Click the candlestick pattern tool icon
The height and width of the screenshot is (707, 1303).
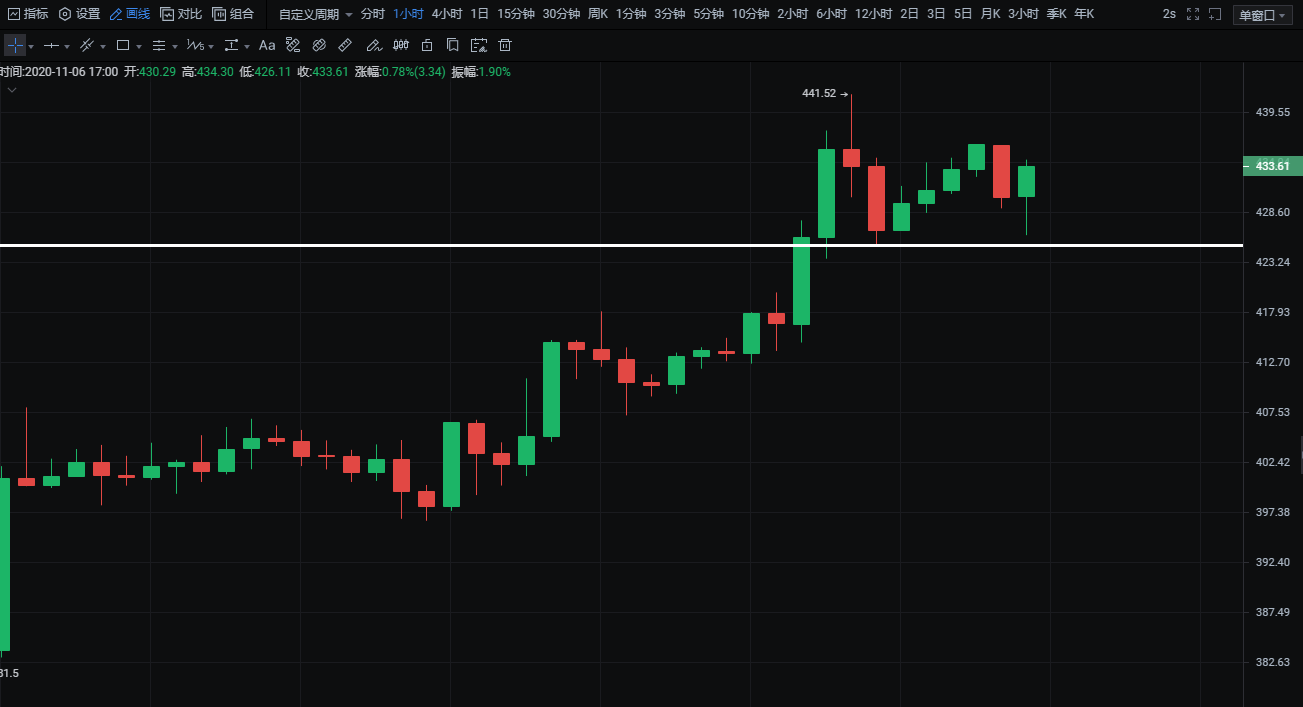[x=400, y=46]
